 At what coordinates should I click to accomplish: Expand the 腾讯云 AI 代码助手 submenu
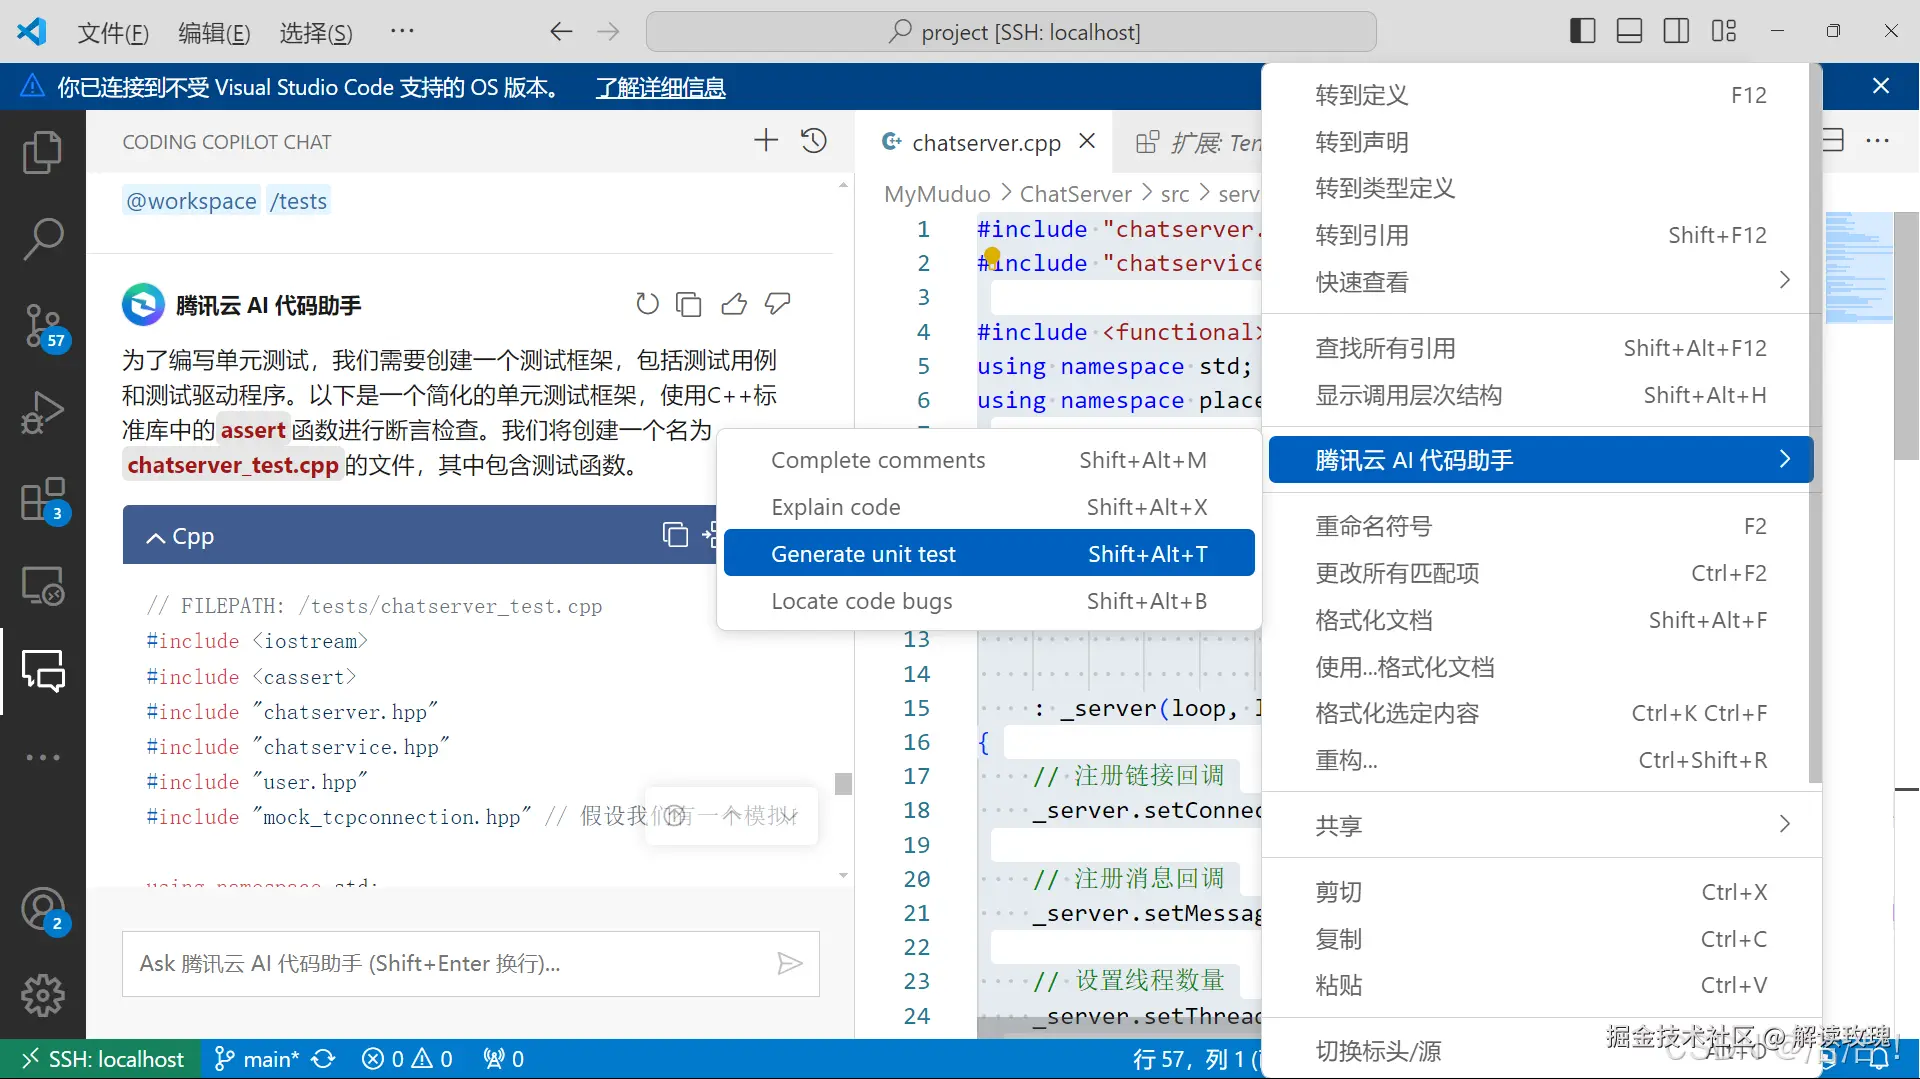(x=1541, y=460)
